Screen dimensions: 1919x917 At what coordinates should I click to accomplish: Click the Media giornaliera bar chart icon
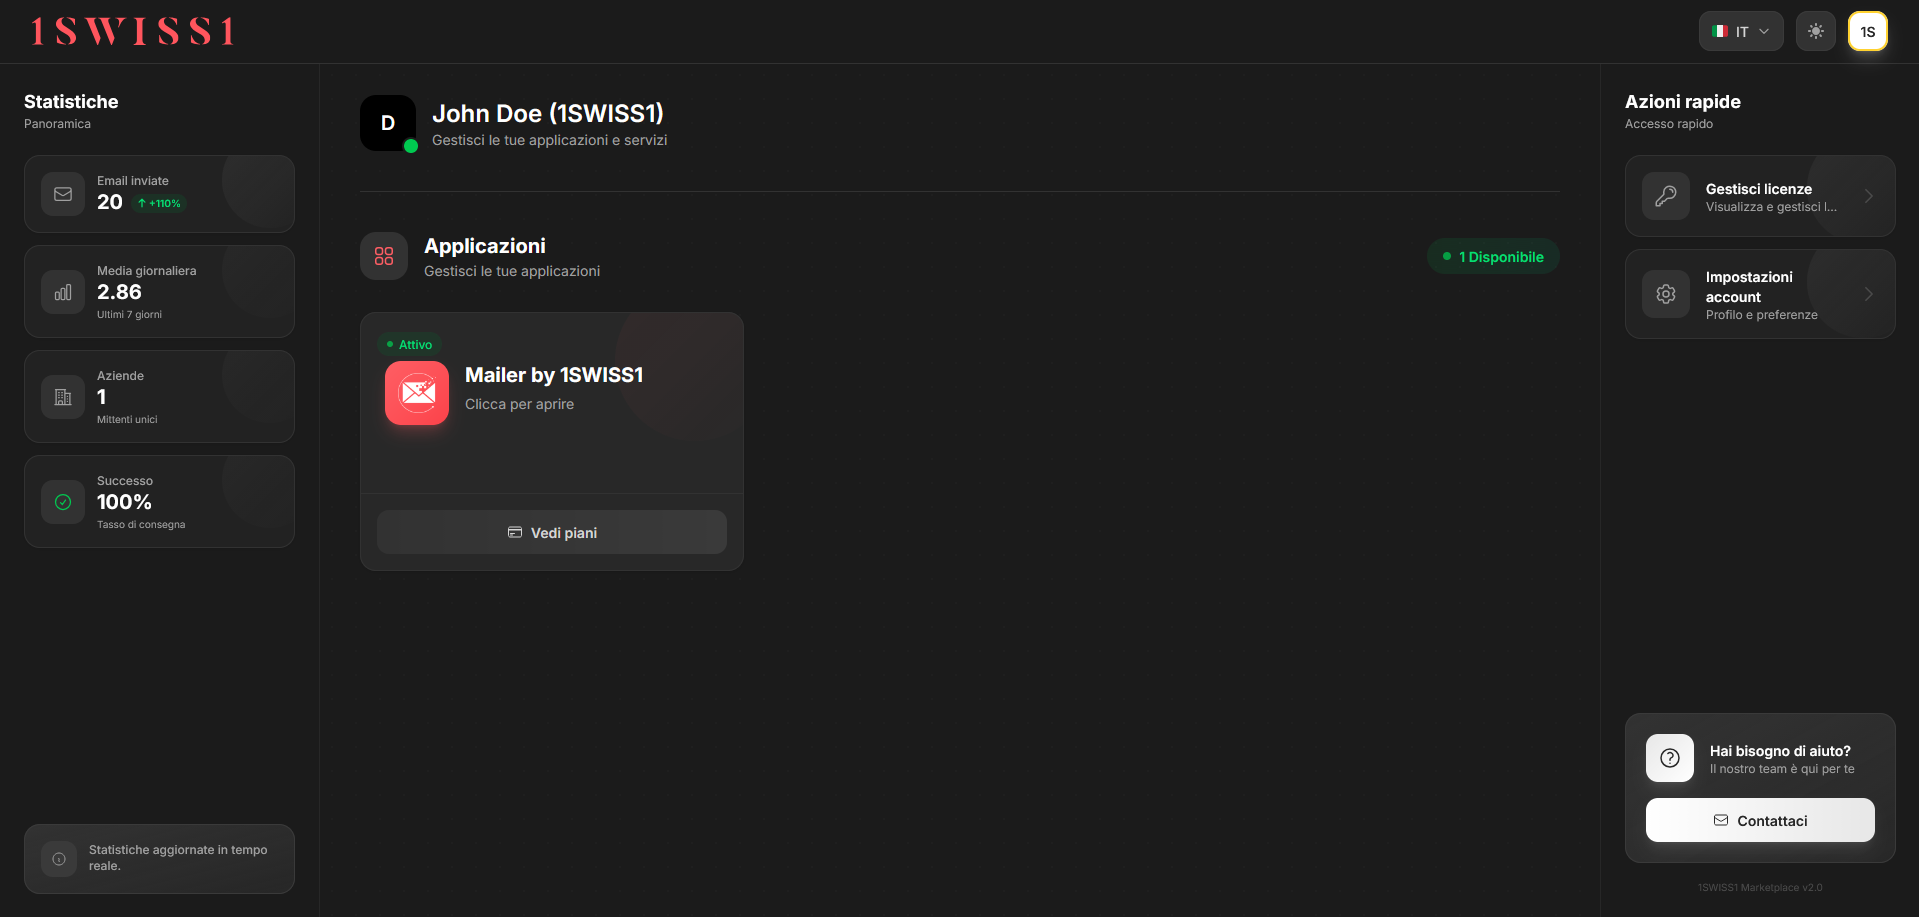point(63,292)
